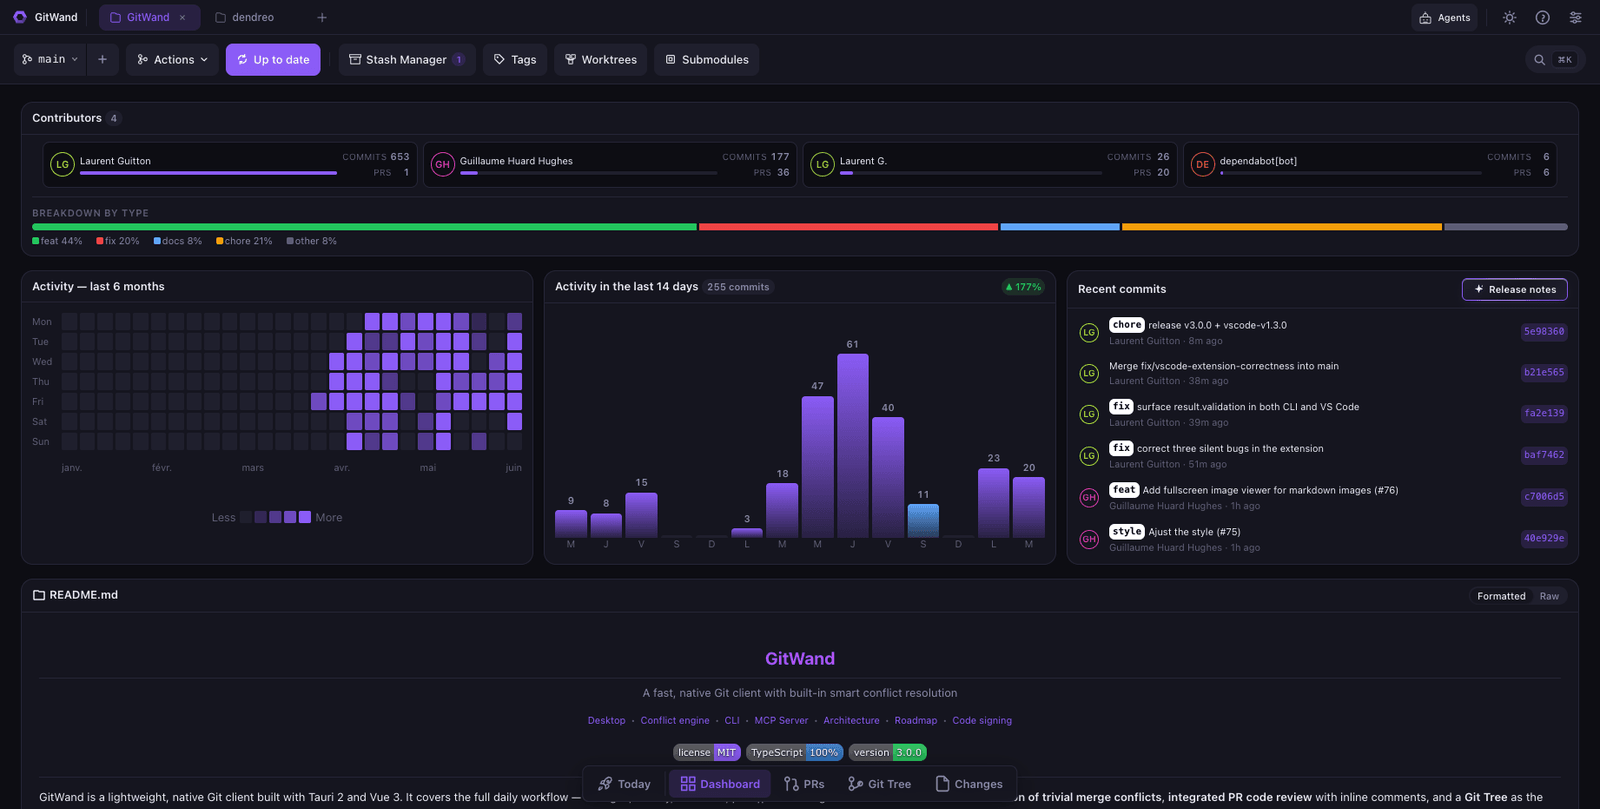
Task: Click the Release notes button
Action: 1514,289
